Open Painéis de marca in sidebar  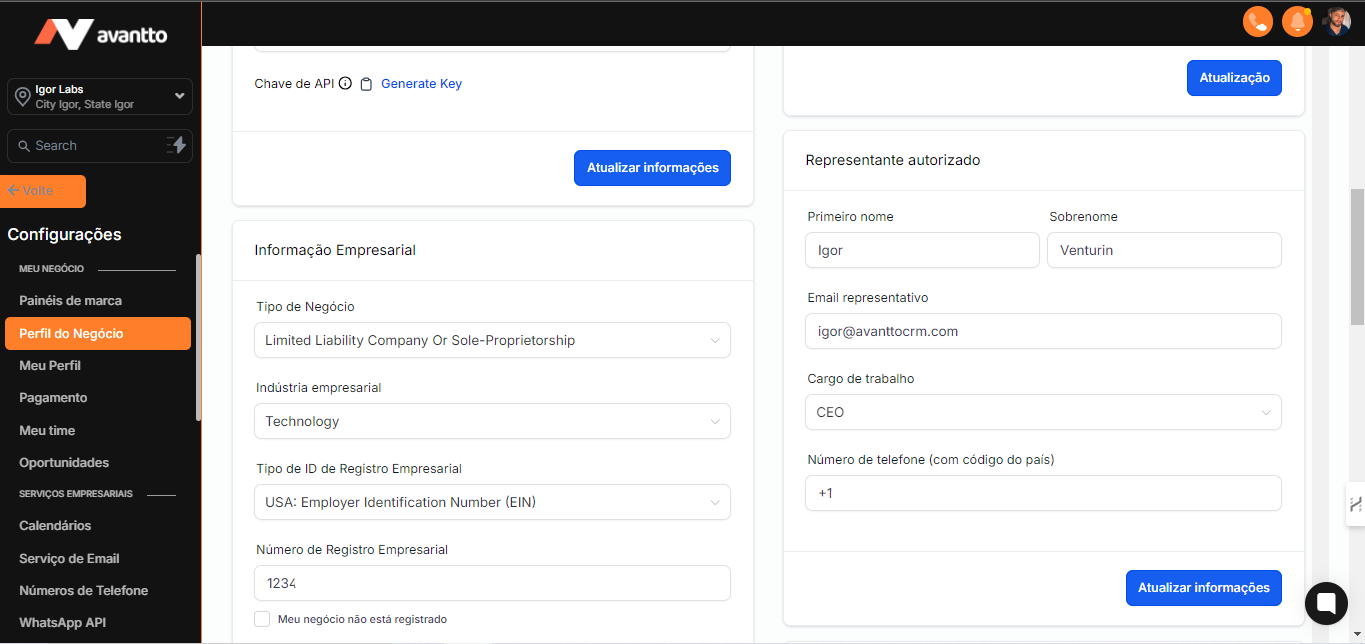pos(70,300)
